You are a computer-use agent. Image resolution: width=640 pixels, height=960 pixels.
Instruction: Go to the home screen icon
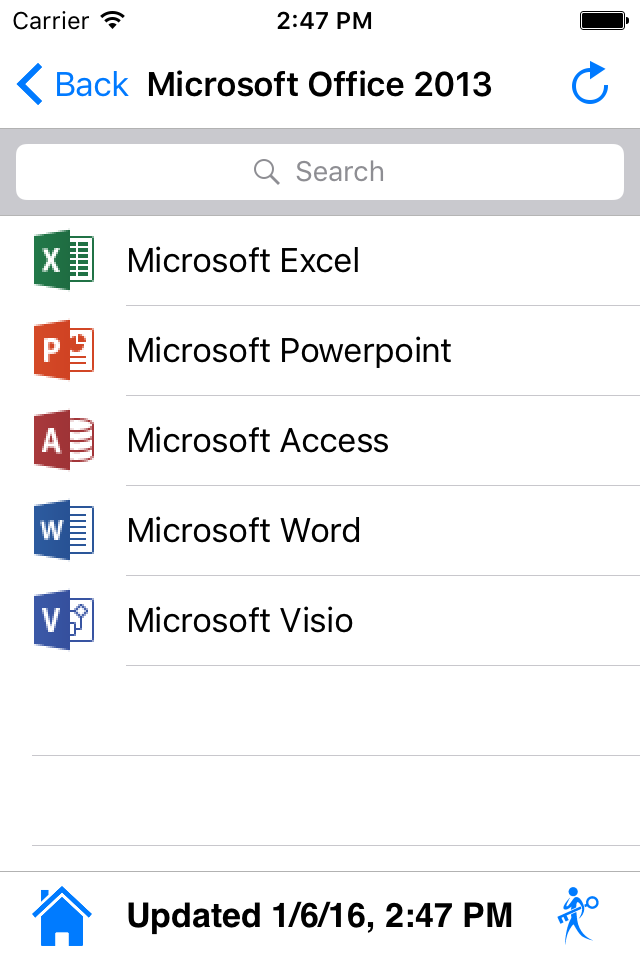[62, 915]
